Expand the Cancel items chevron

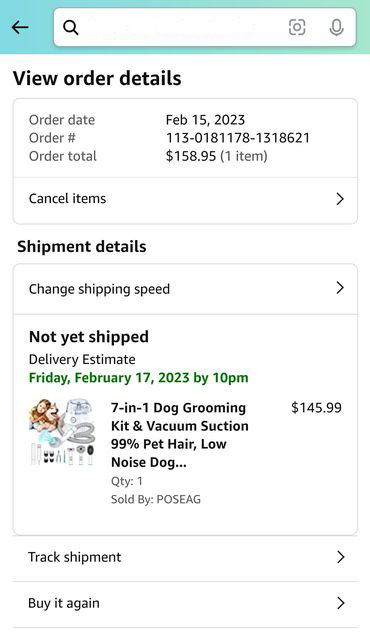340,199
